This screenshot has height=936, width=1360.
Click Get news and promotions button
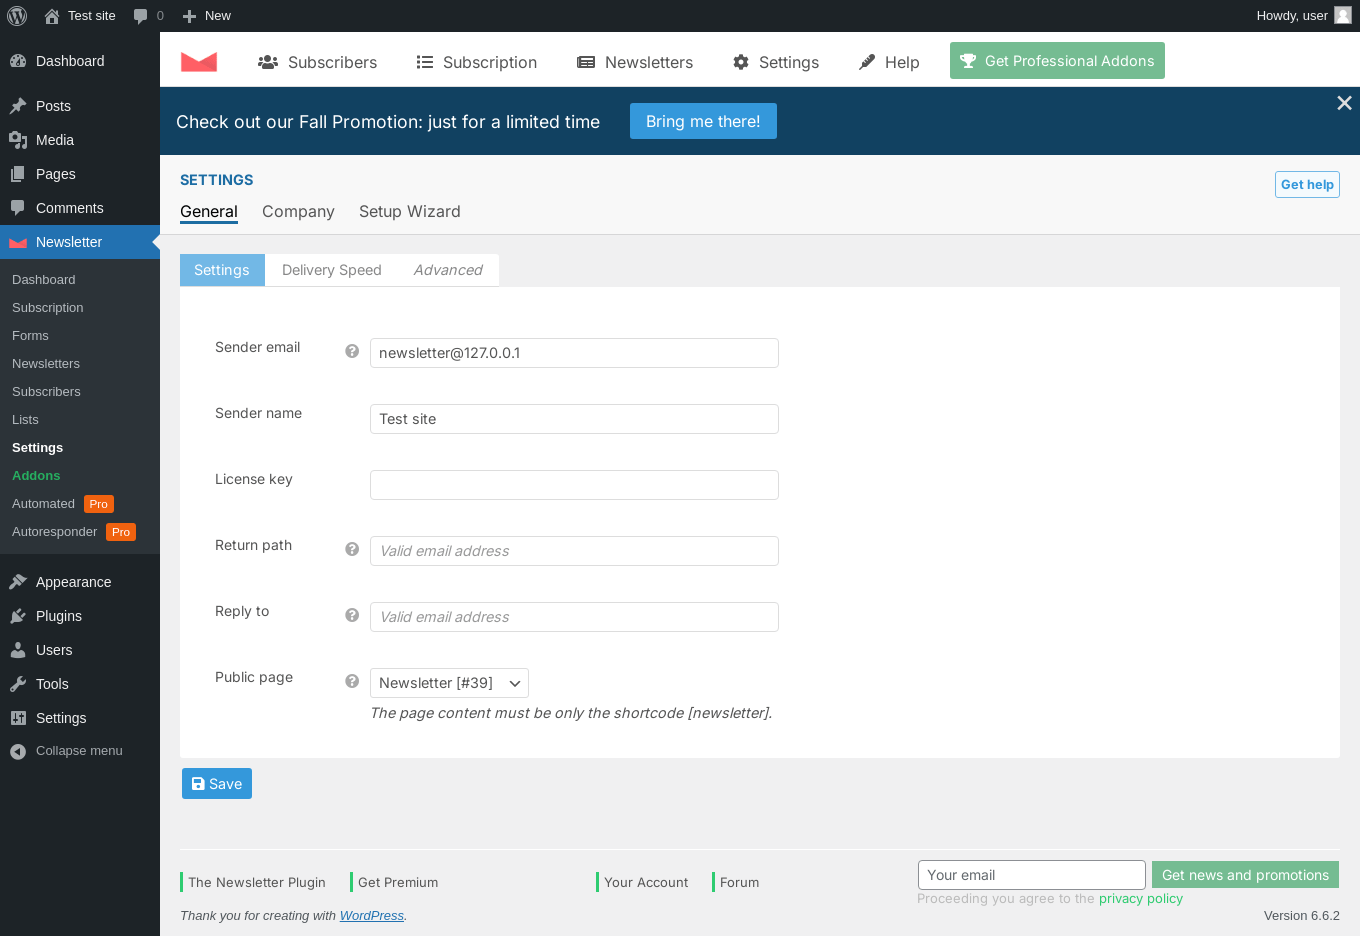(x=1245, y=875)
